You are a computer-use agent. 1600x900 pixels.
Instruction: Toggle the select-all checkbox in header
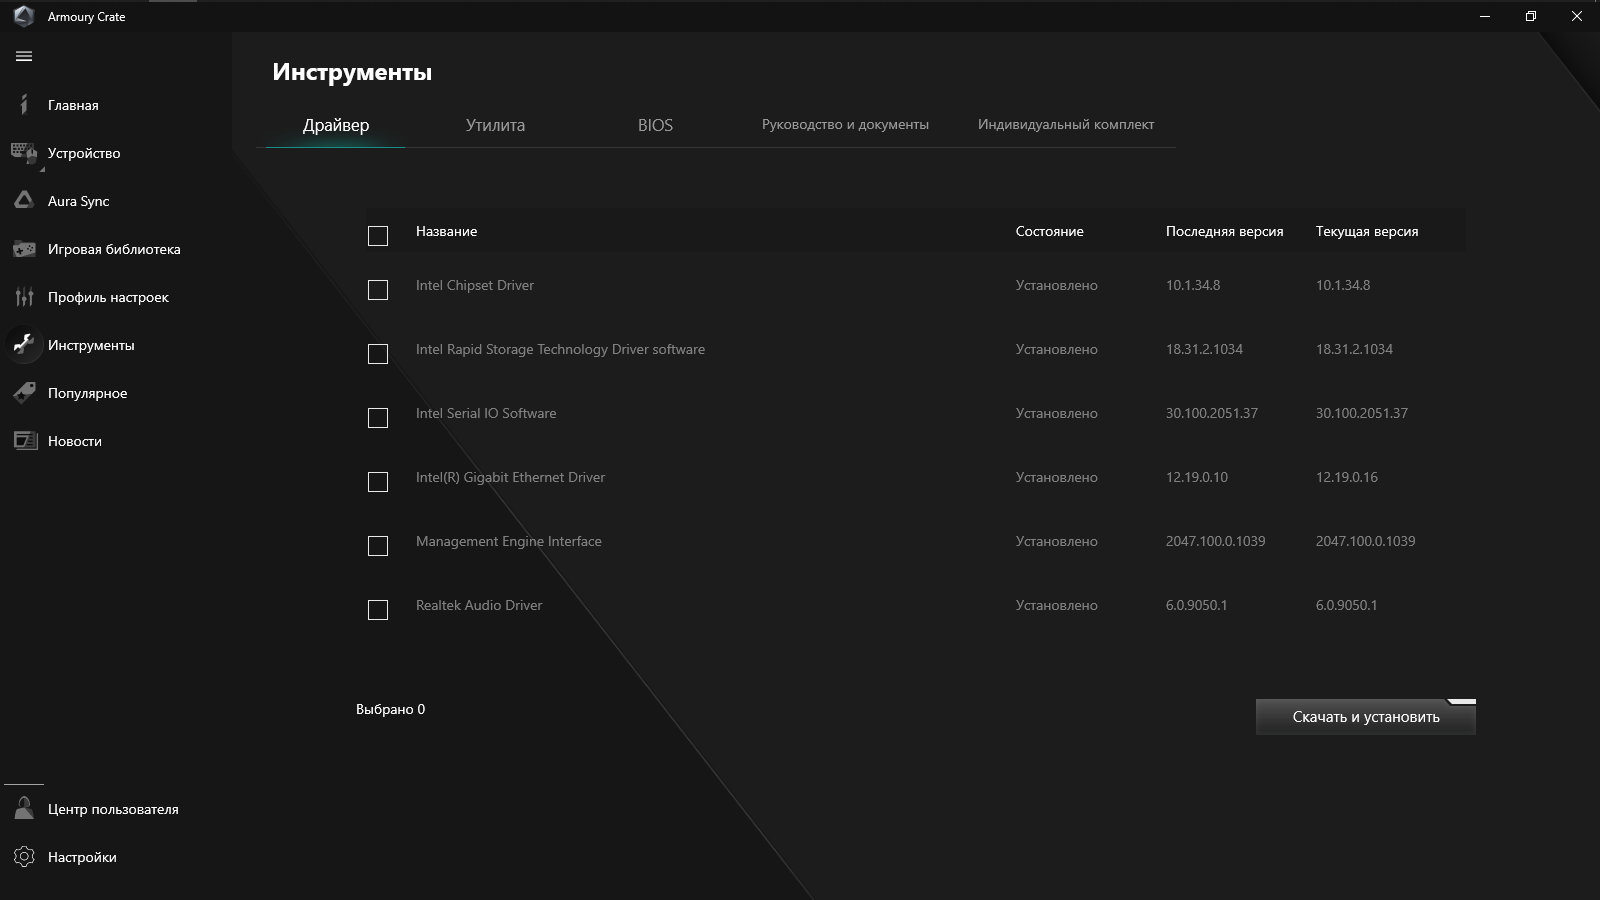[x=378, y=236]
